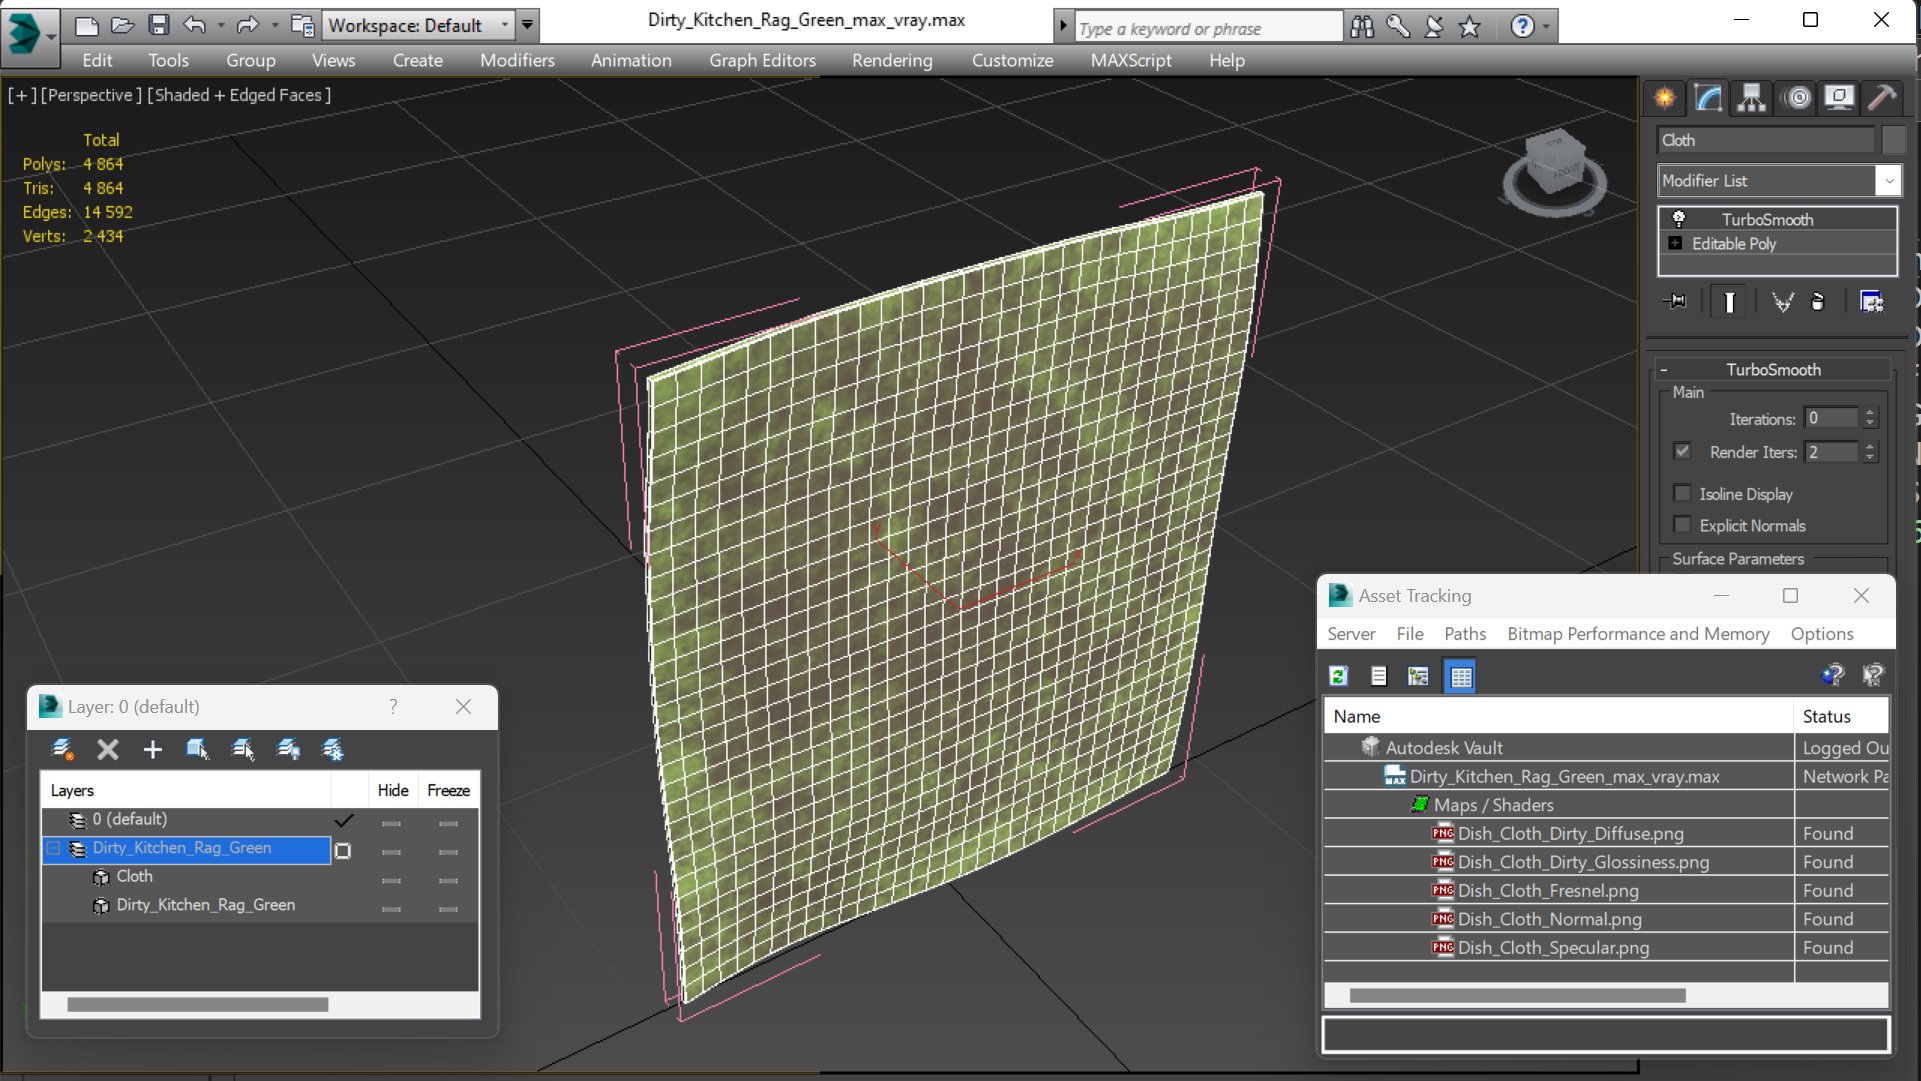Open the quick access toolbar dropdown arrow

pyautogui.click(x=527, y=25)
